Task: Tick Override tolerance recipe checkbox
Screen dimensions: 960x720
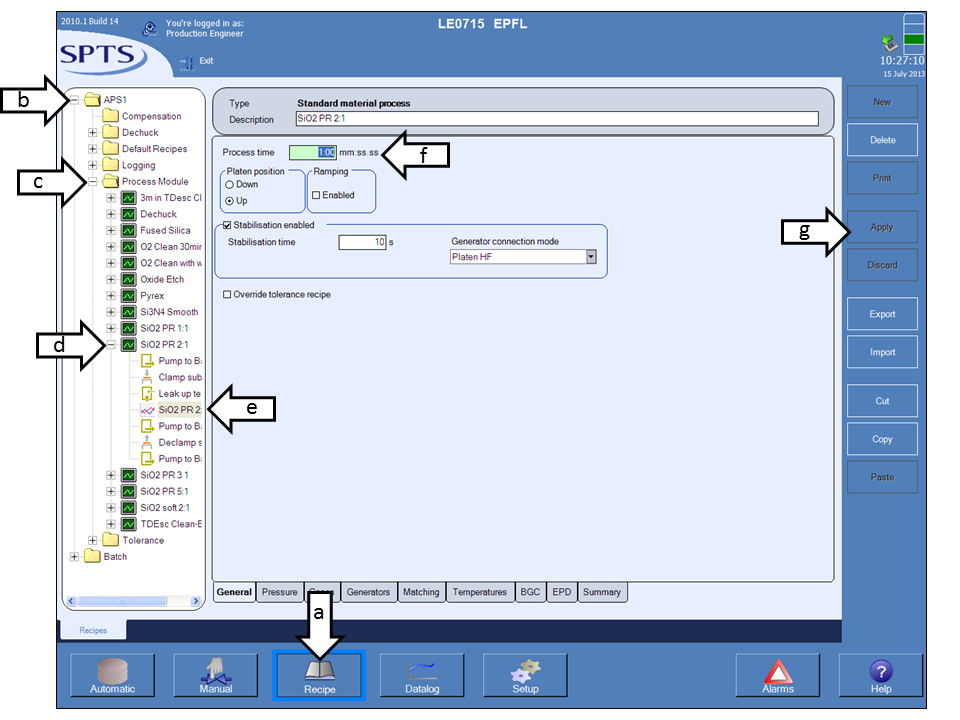Action: point(228,295)
